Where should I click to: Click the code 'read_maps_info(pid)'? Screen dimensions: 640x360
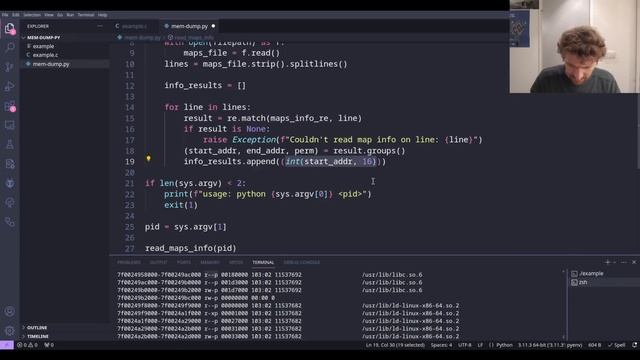pyautogui.click(x=191, y=248)
